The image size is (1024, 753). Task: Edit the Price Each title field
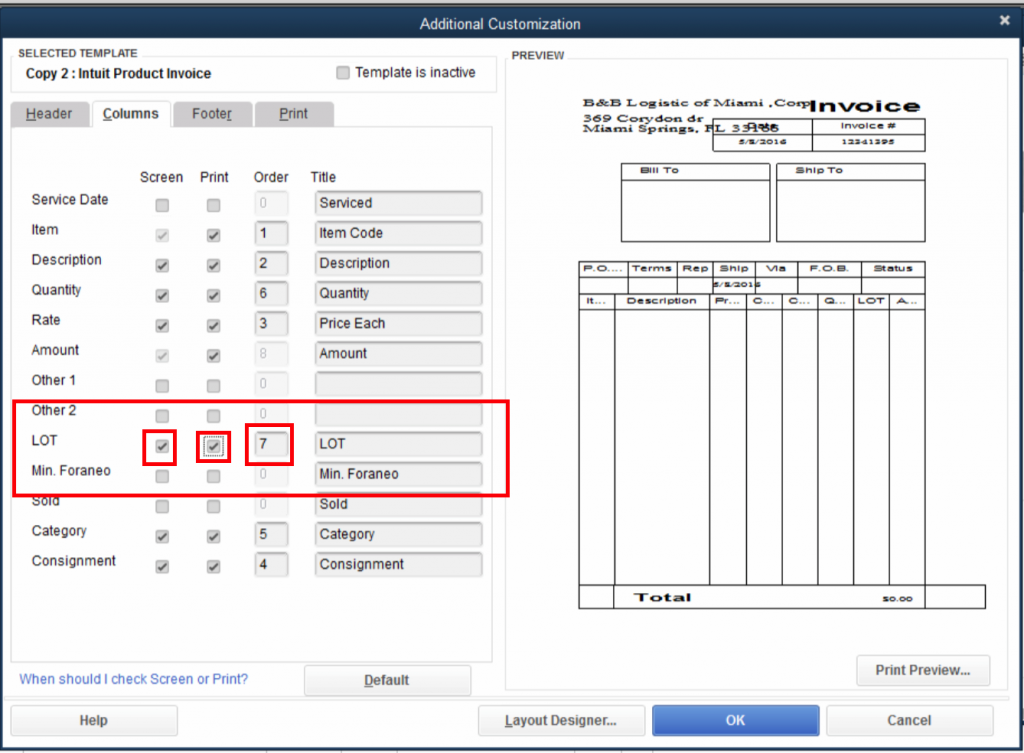click(398, 324)
